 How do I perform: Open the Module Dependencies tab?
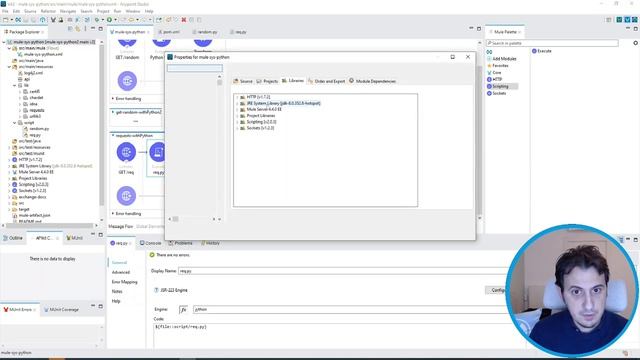coord(372,81)
